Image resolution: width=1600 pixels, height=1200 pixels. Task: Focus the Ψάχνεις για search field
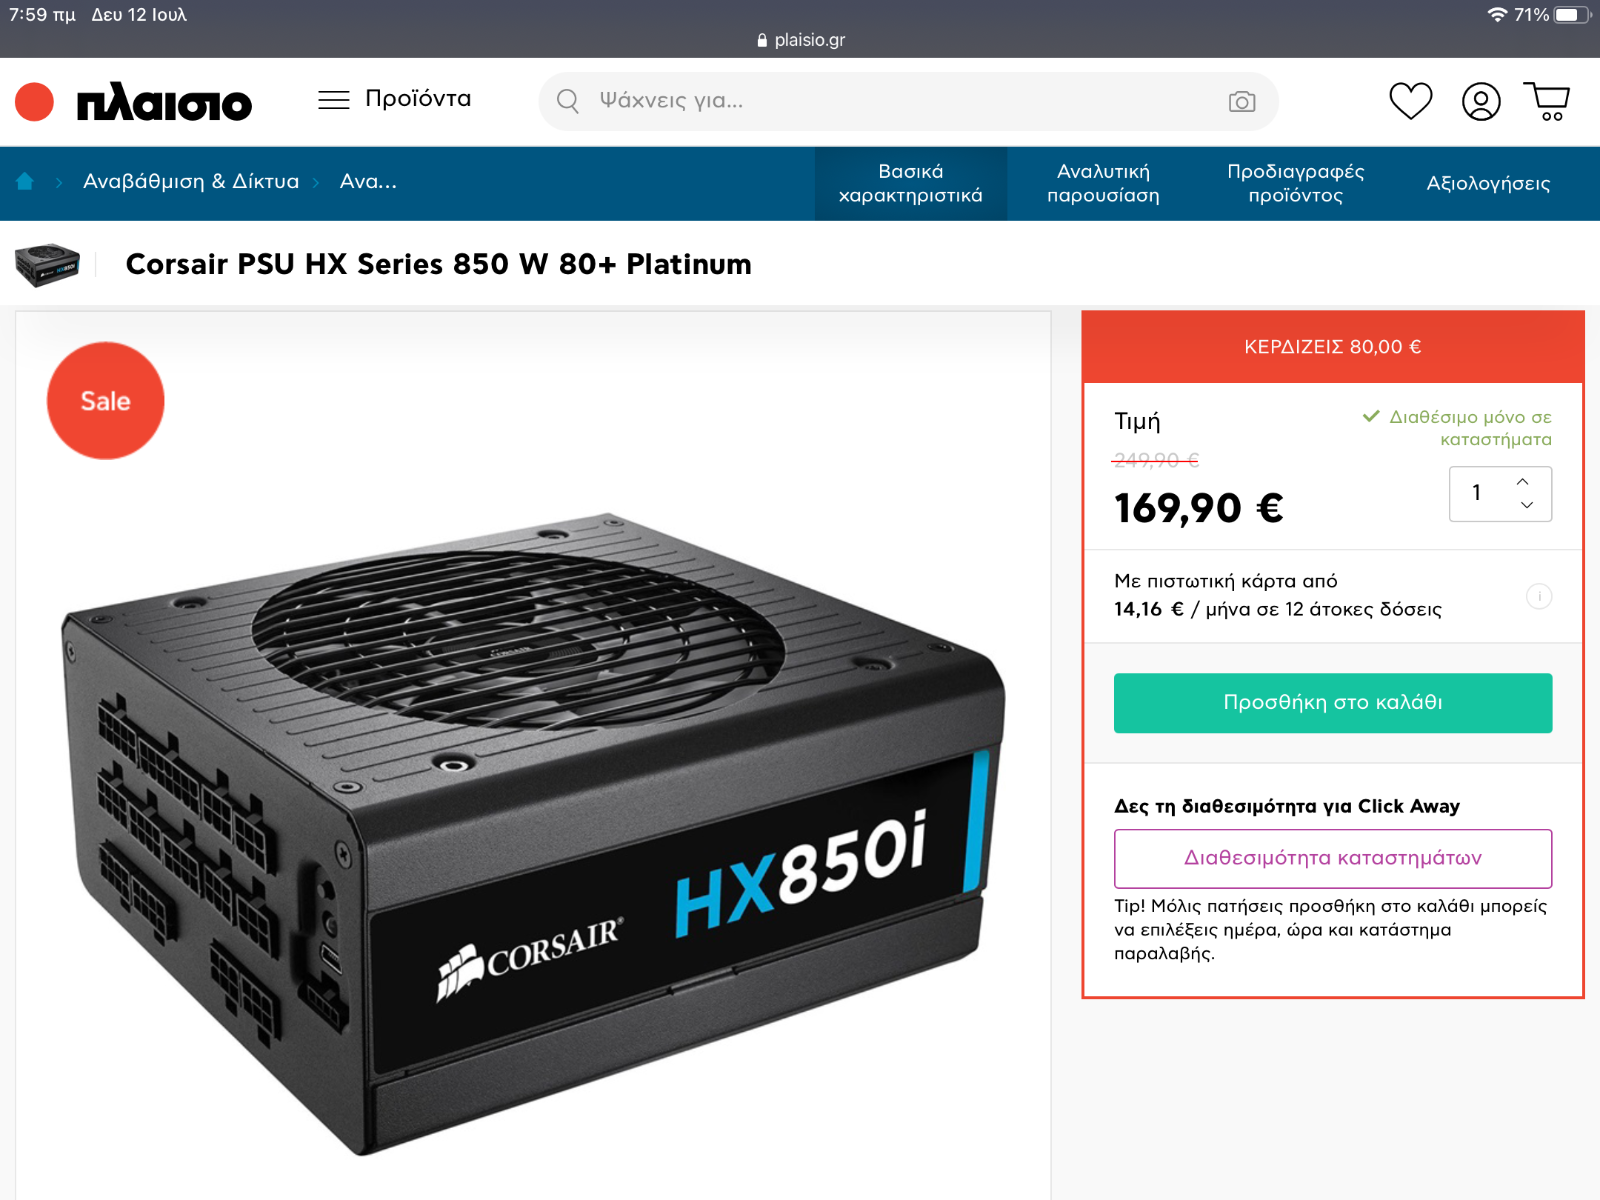[x=908, y=101]
